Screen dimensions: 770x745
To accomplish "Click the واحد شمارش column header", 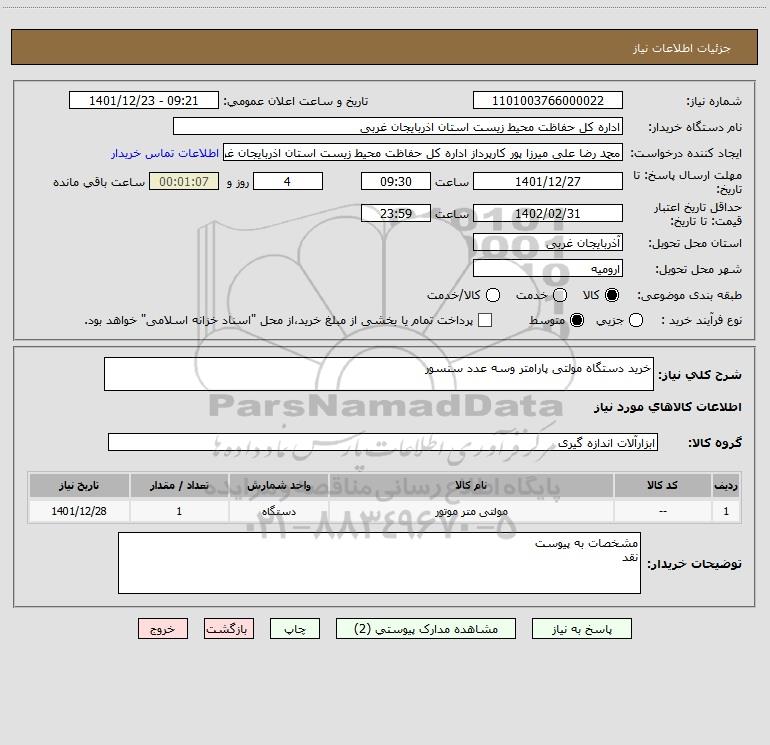I will (x=278, y=486).
